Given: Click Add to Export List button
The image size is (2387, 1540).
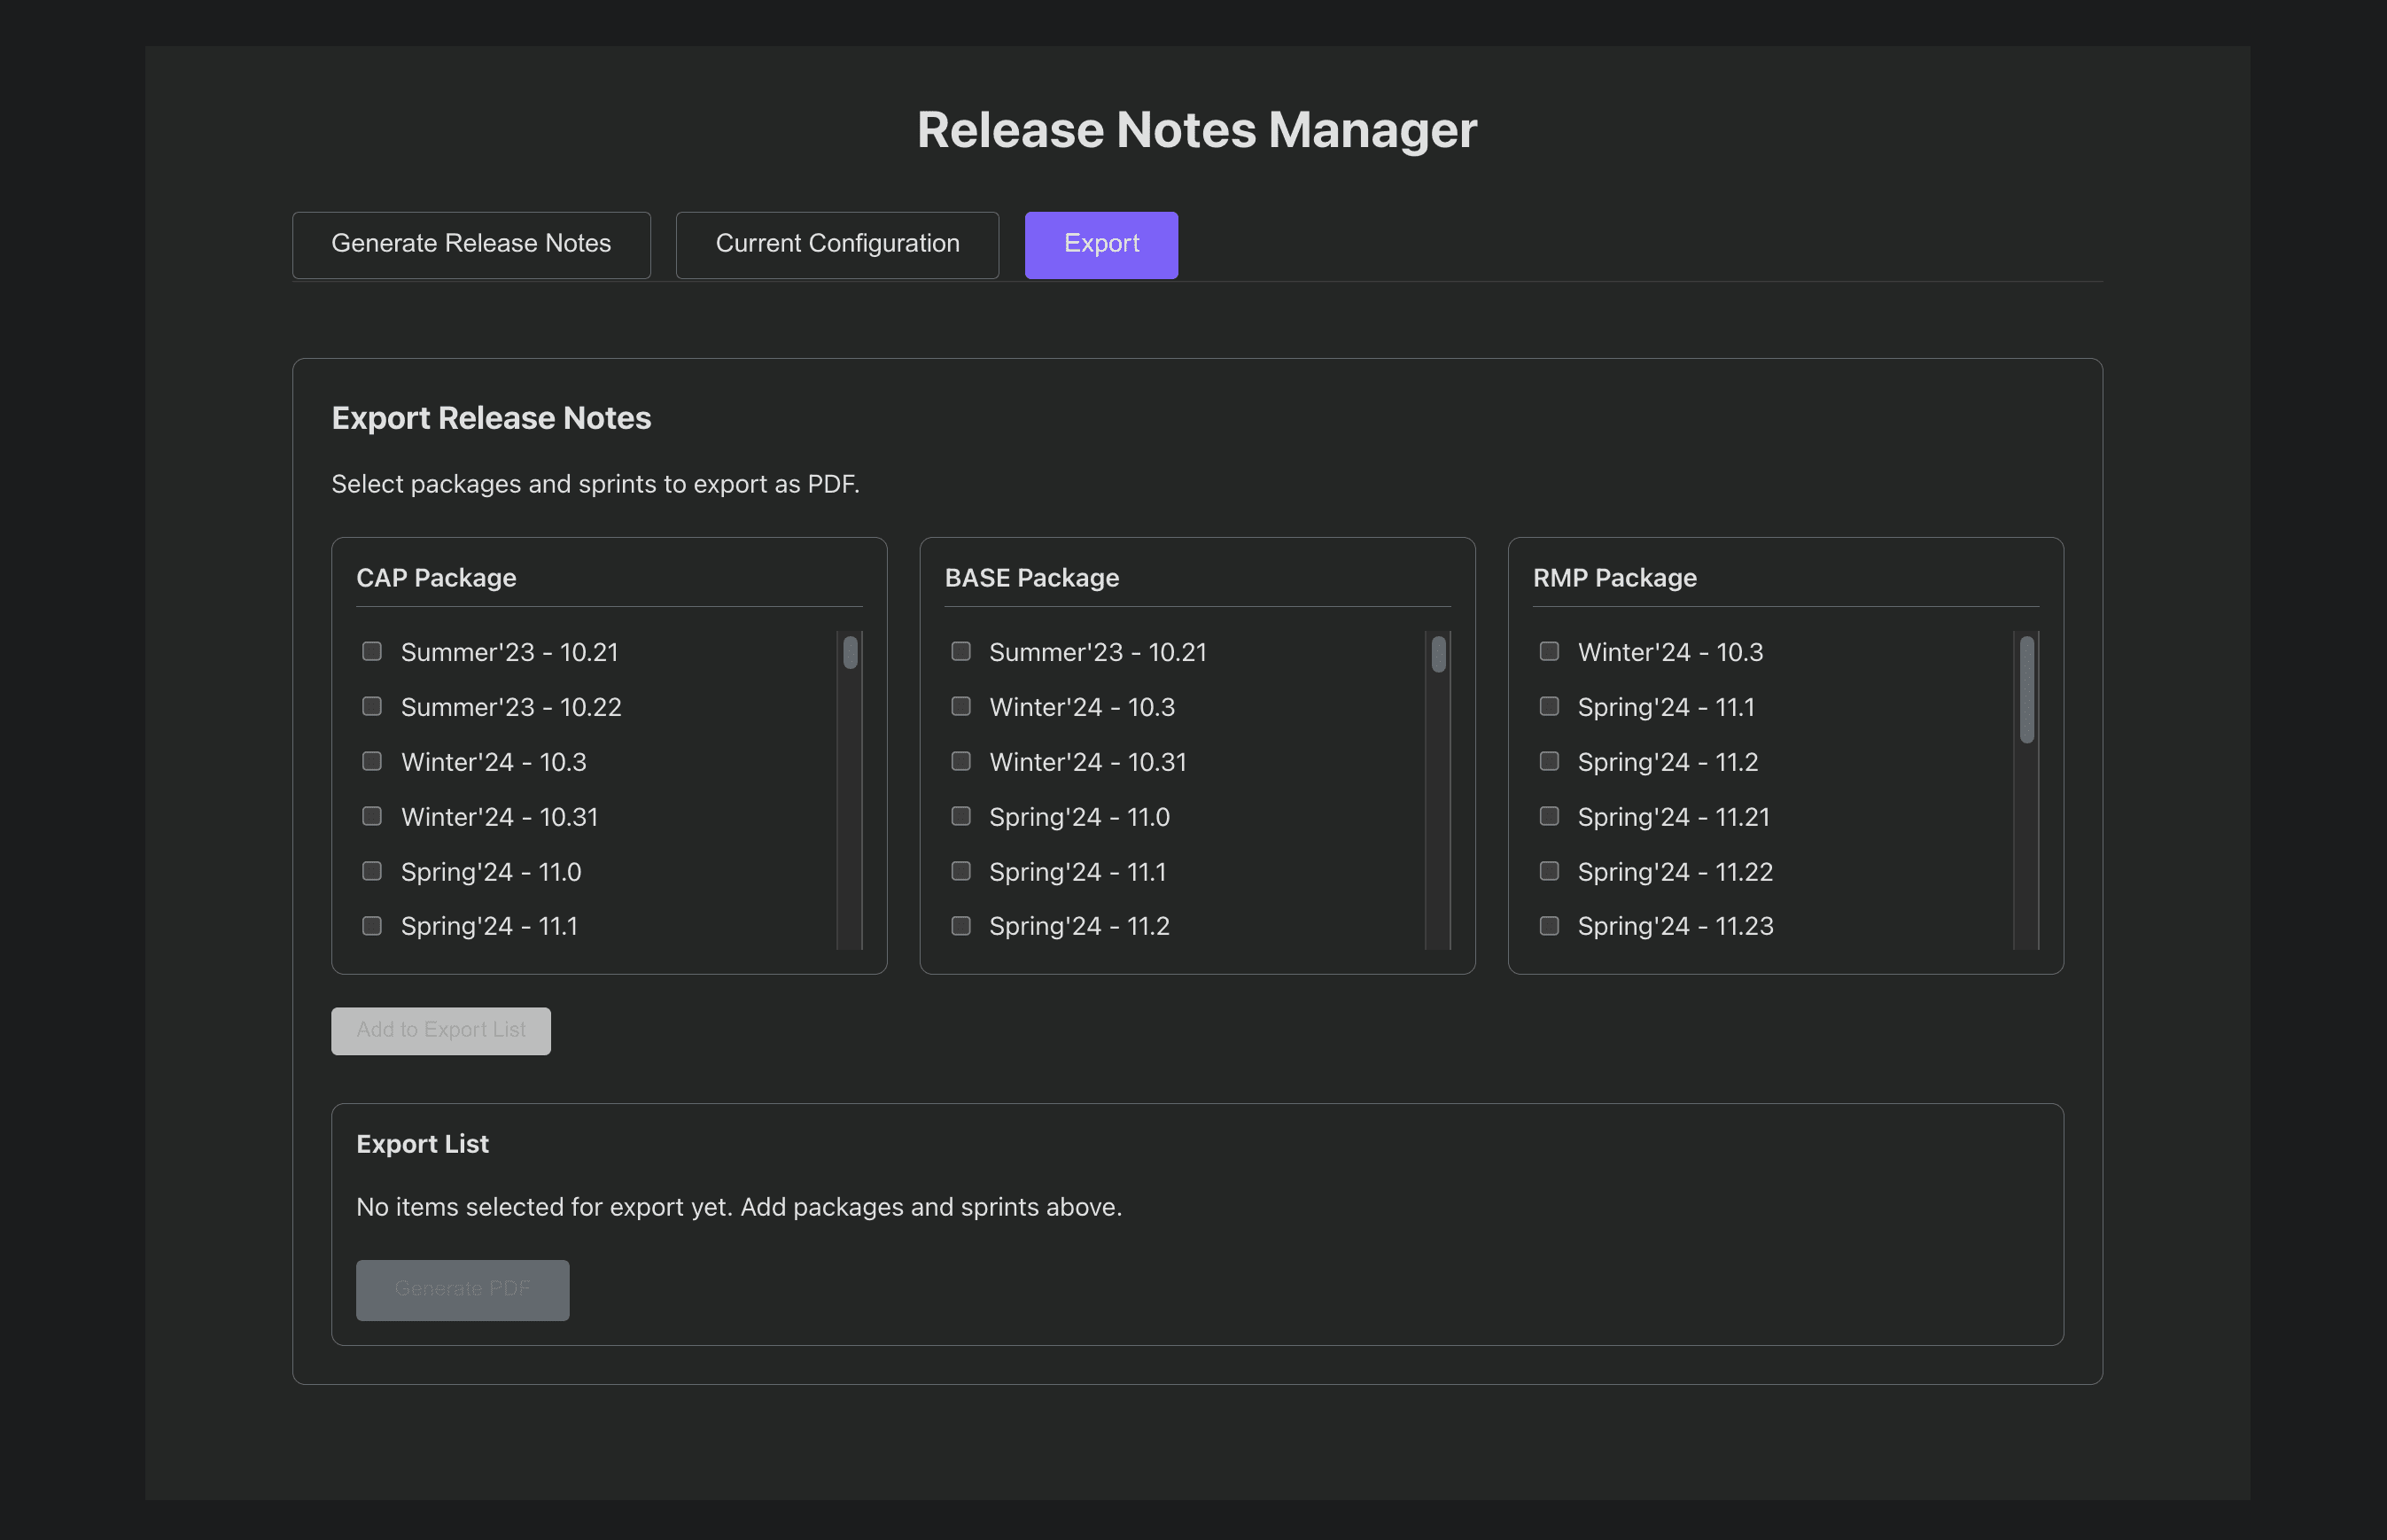Looking at the screenshot, I should [x=441, y=1030].
